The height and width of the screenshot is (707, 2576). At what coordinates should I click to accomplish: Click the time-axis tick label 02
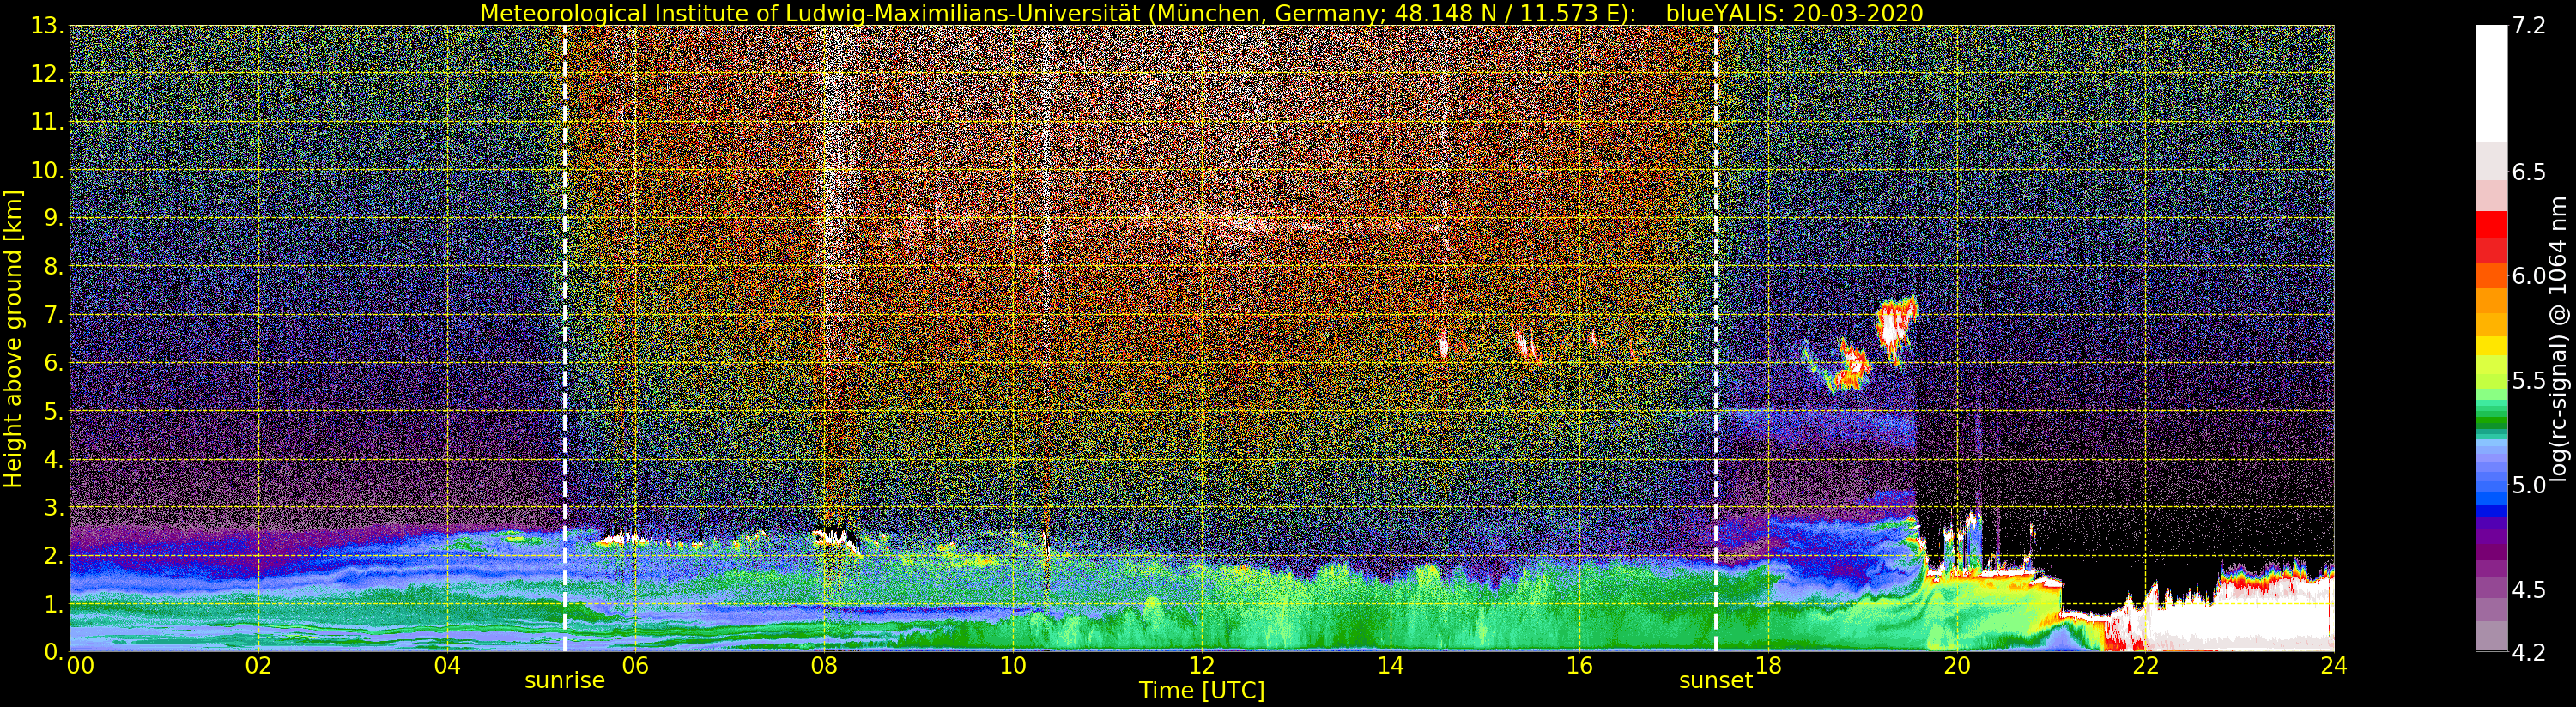pos(258,666)
